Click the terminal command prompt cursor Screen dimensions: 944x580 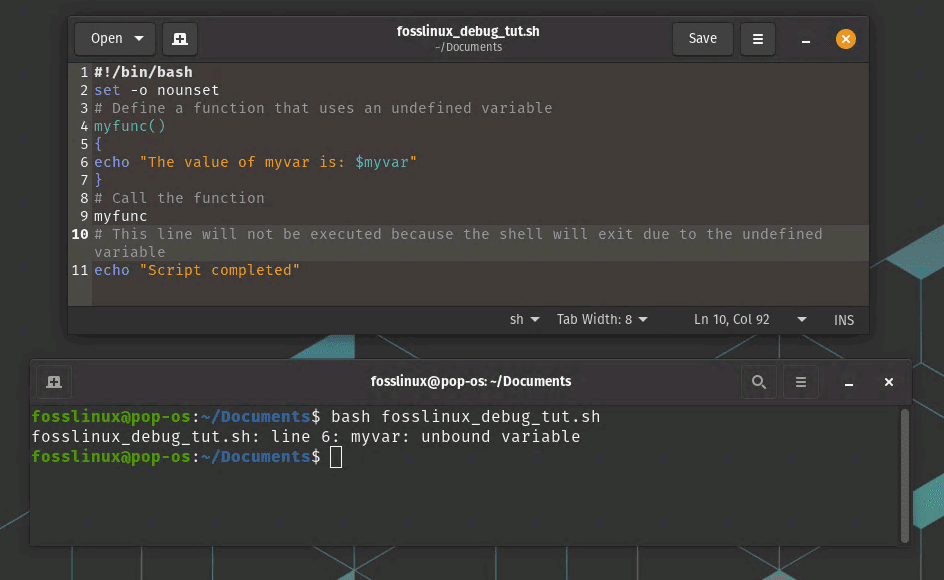[336, 457]
